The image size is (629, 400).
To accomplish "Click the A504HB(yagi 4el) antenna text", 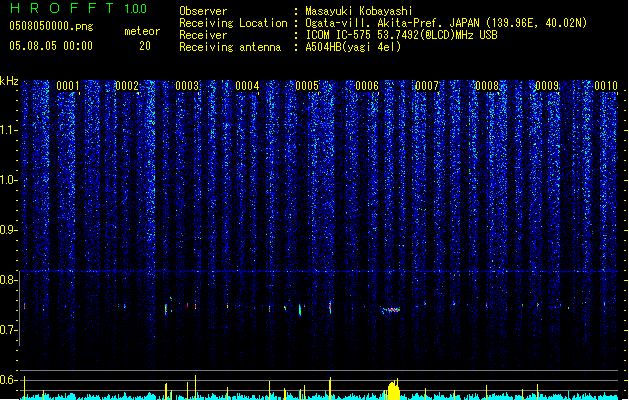I will (x=353, y=47).
